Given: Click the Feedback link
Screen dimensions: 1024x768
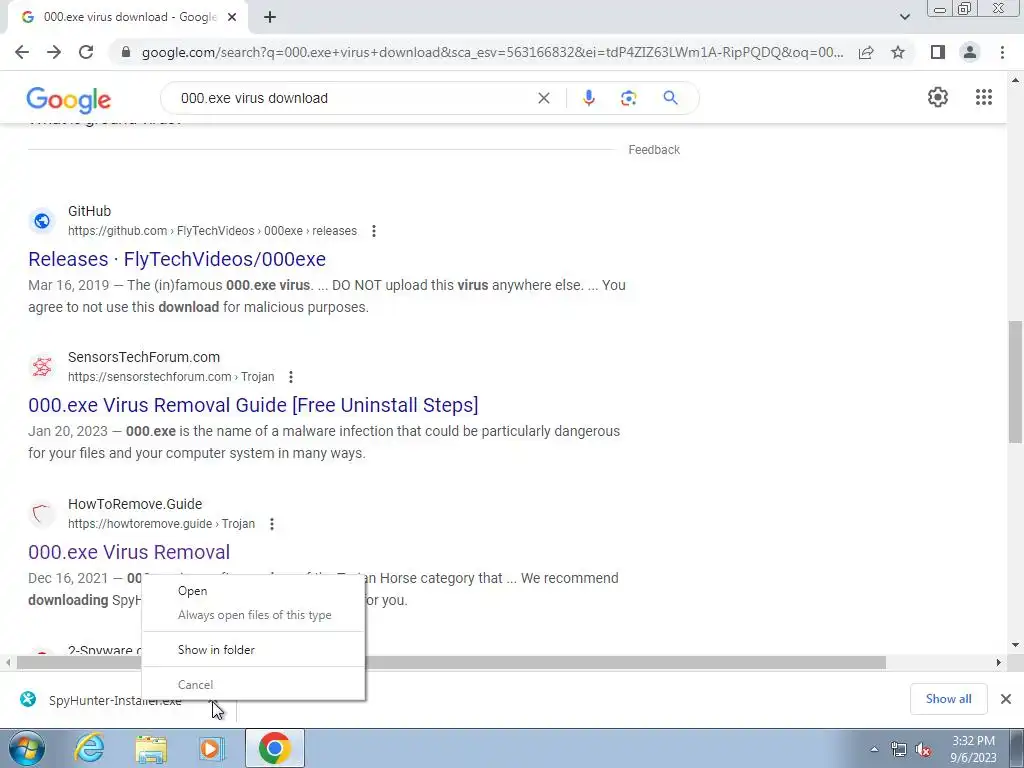Looking at the screenshot, I should tap(654, 150).
